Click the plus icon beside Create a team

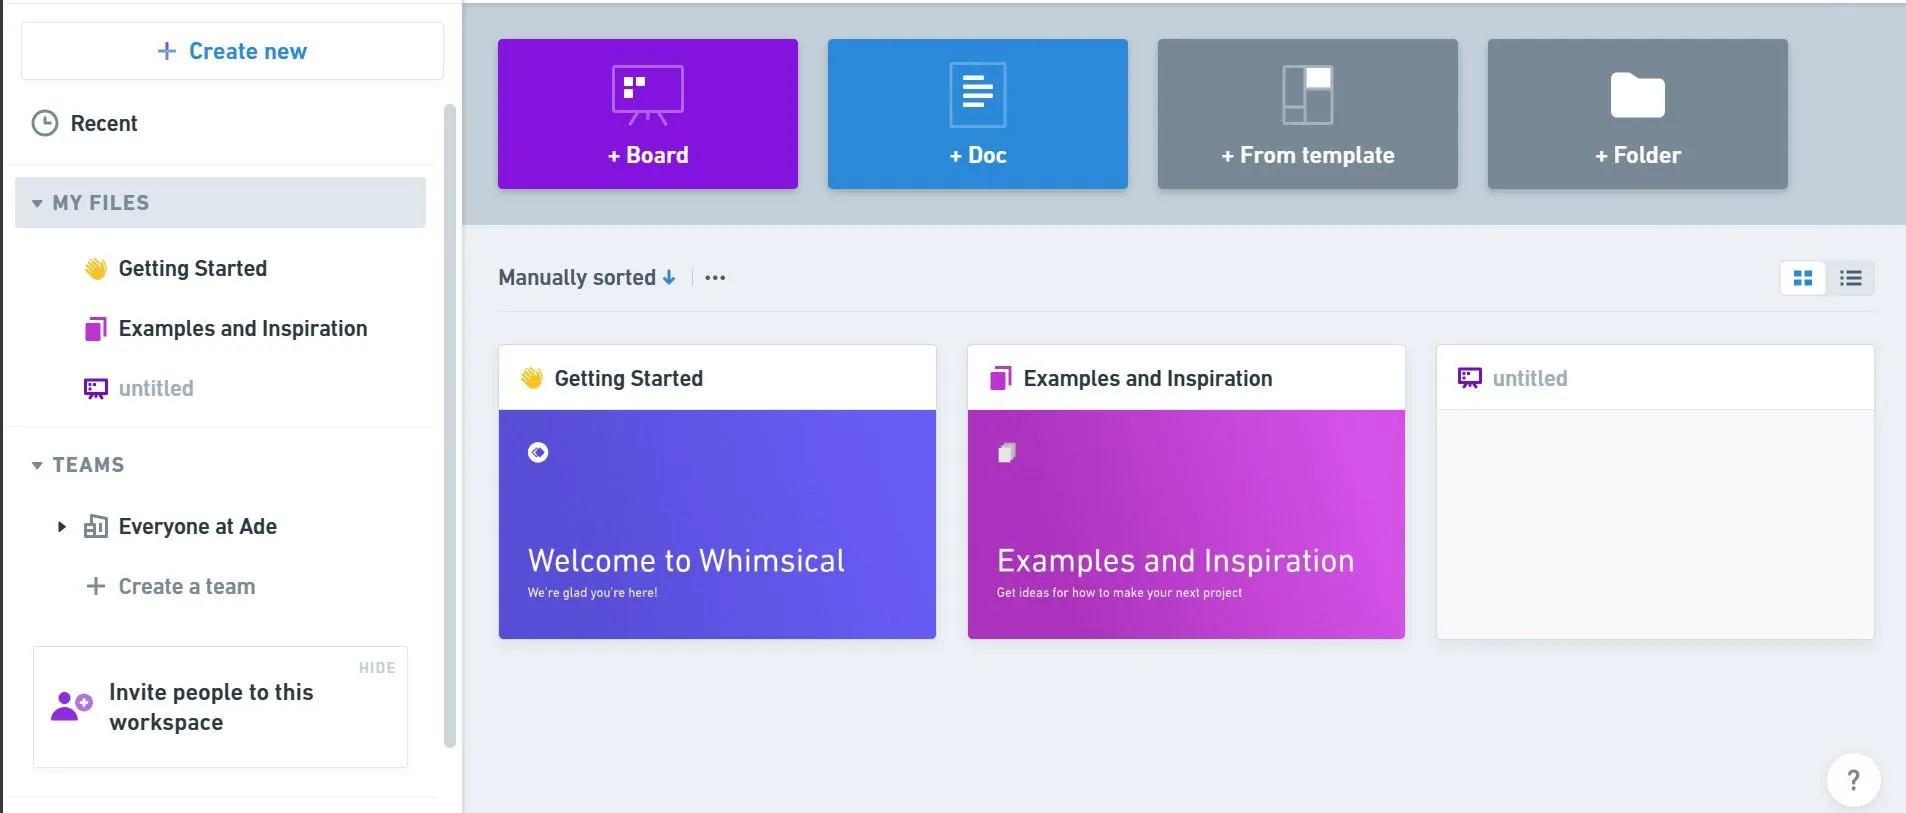[96, 586]
